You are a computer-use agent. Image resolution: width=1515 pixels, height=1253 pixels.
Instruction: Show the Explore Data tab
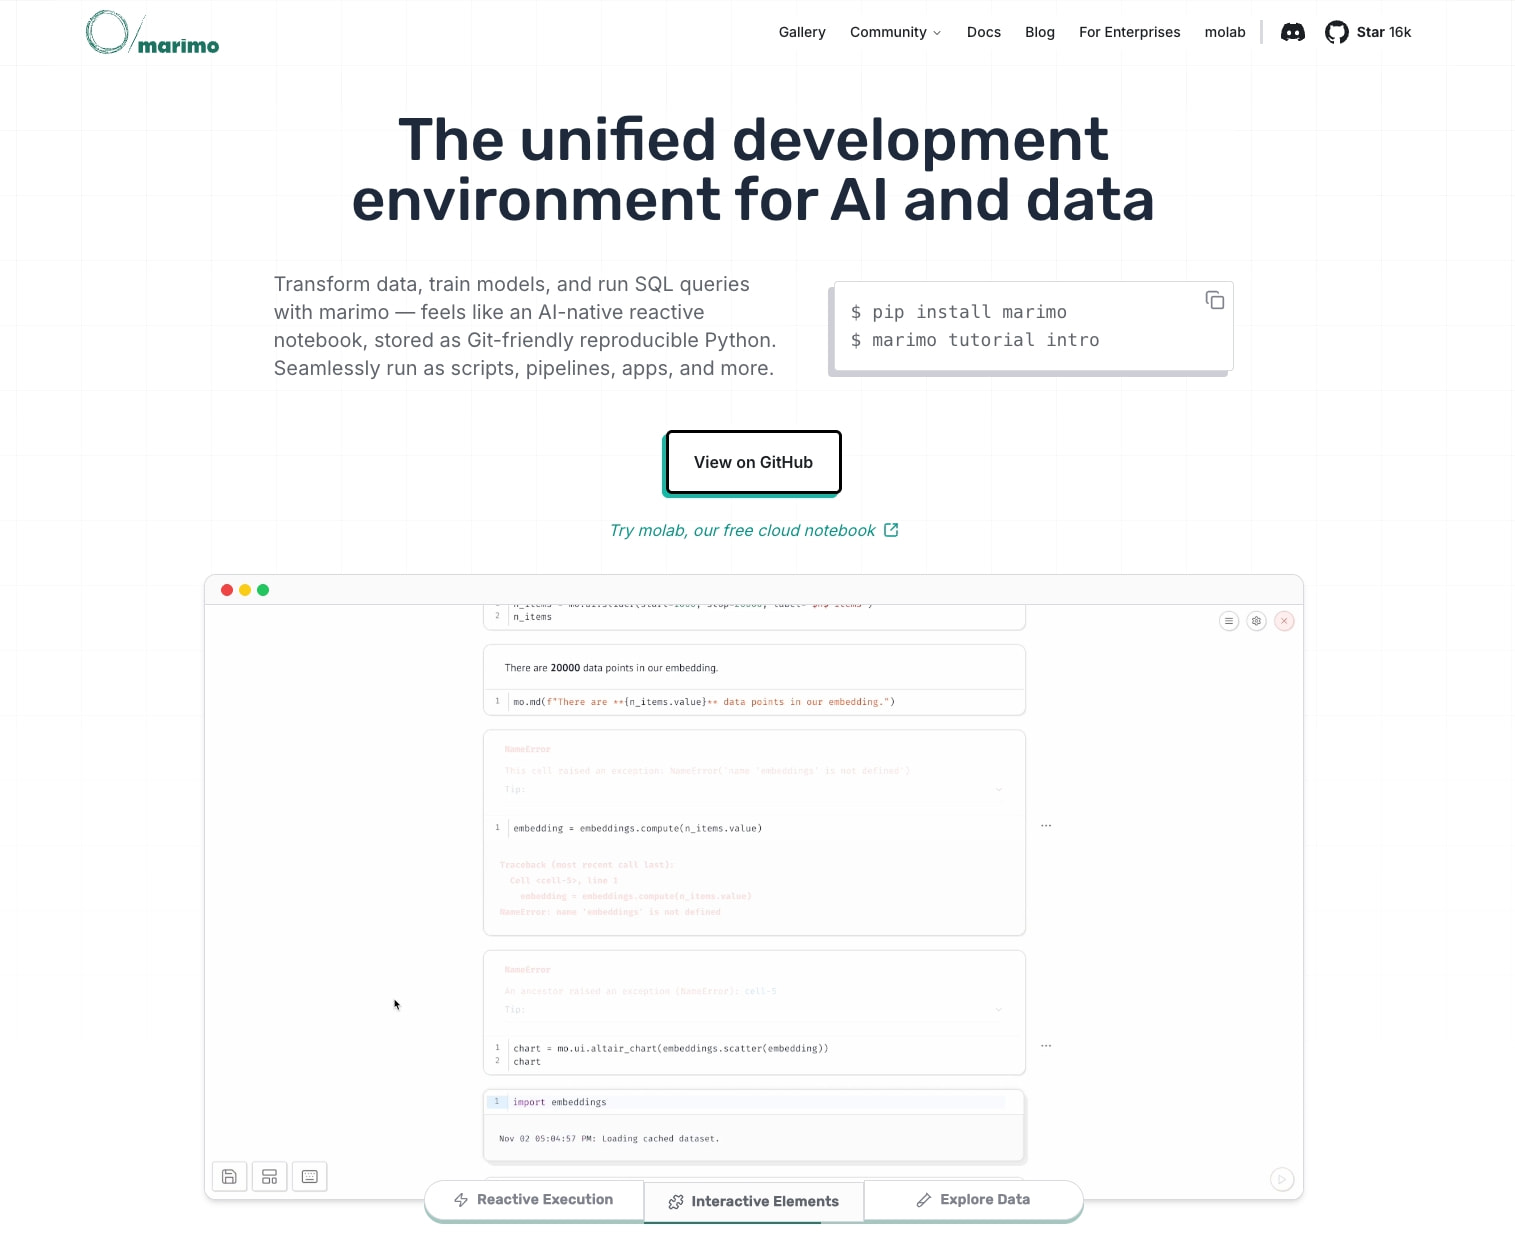(x=973, y=1200)
